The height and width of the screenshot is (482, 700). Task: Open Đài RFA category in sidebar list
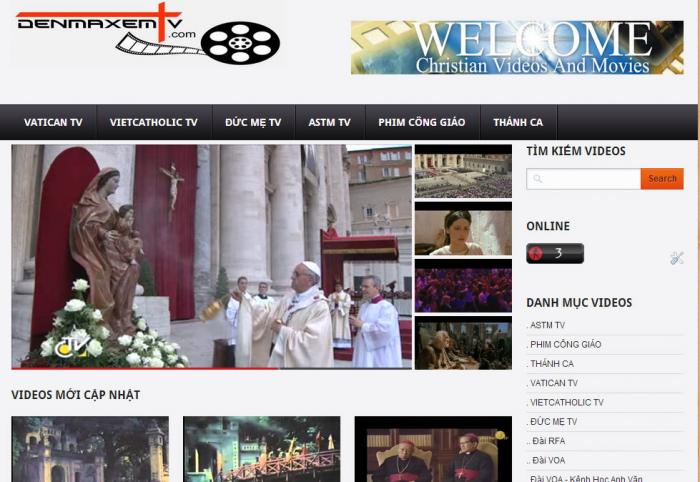click(x=546, y=439)
